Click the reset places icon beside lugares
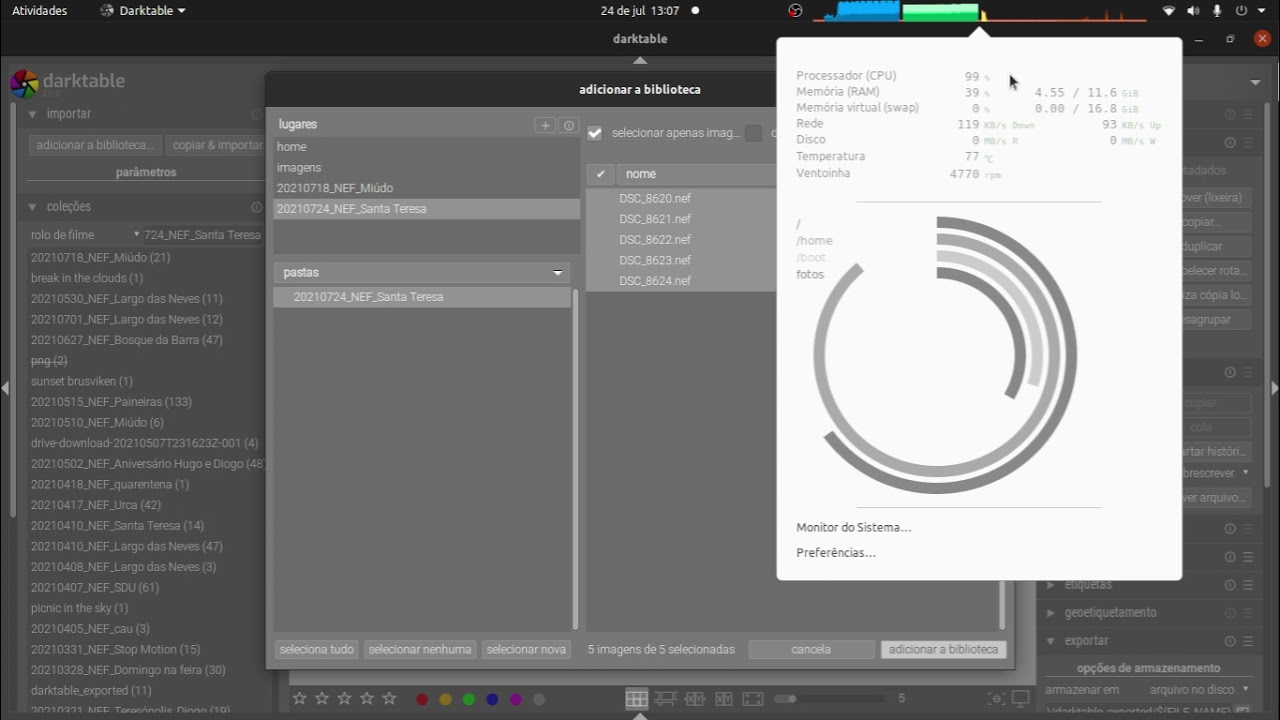 point(568,125)
